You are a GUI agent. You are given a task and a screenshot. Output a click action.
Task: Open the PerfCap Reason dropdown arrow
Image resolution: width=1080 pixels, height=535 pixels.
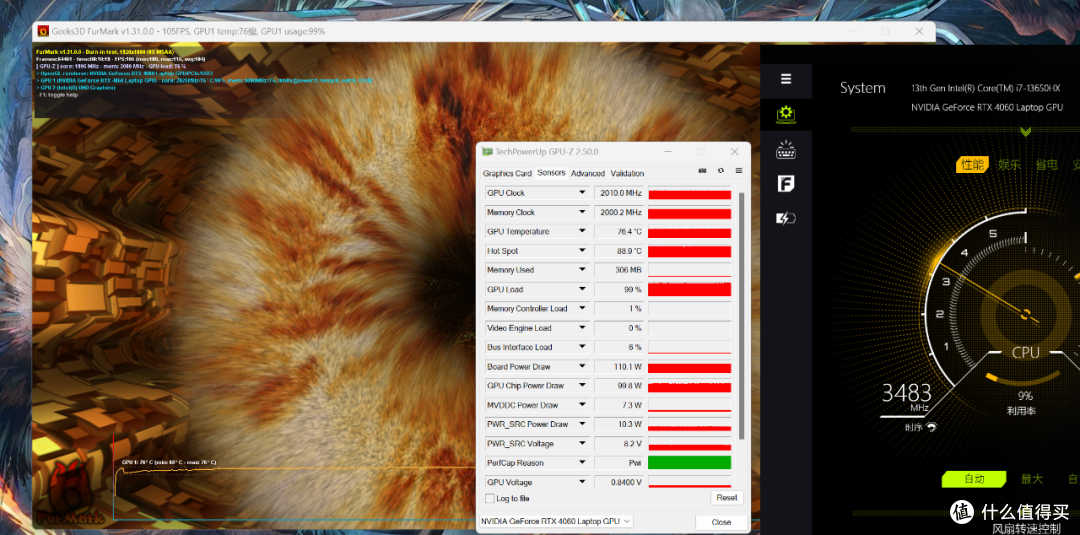click(582, 463)
